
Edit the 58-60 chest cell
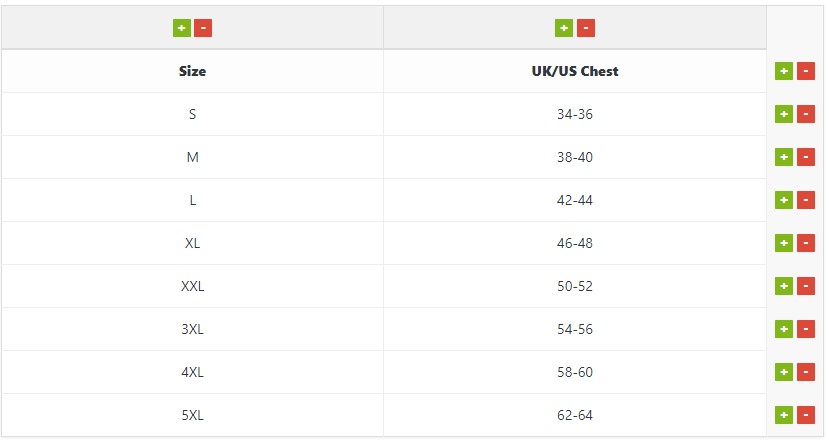click(575, 372)
